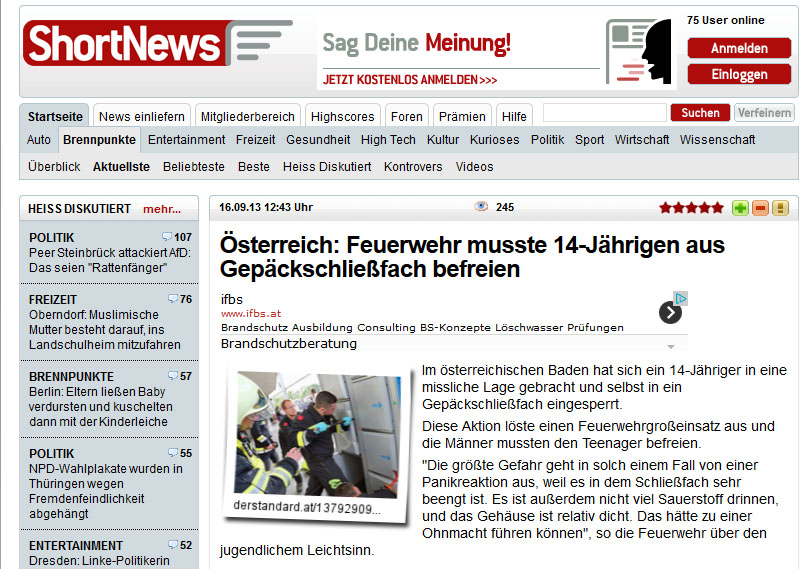Click the derstandard.at source caption
Screen dimensions: 807x569
pyautogui.click(x=307, y=507)
